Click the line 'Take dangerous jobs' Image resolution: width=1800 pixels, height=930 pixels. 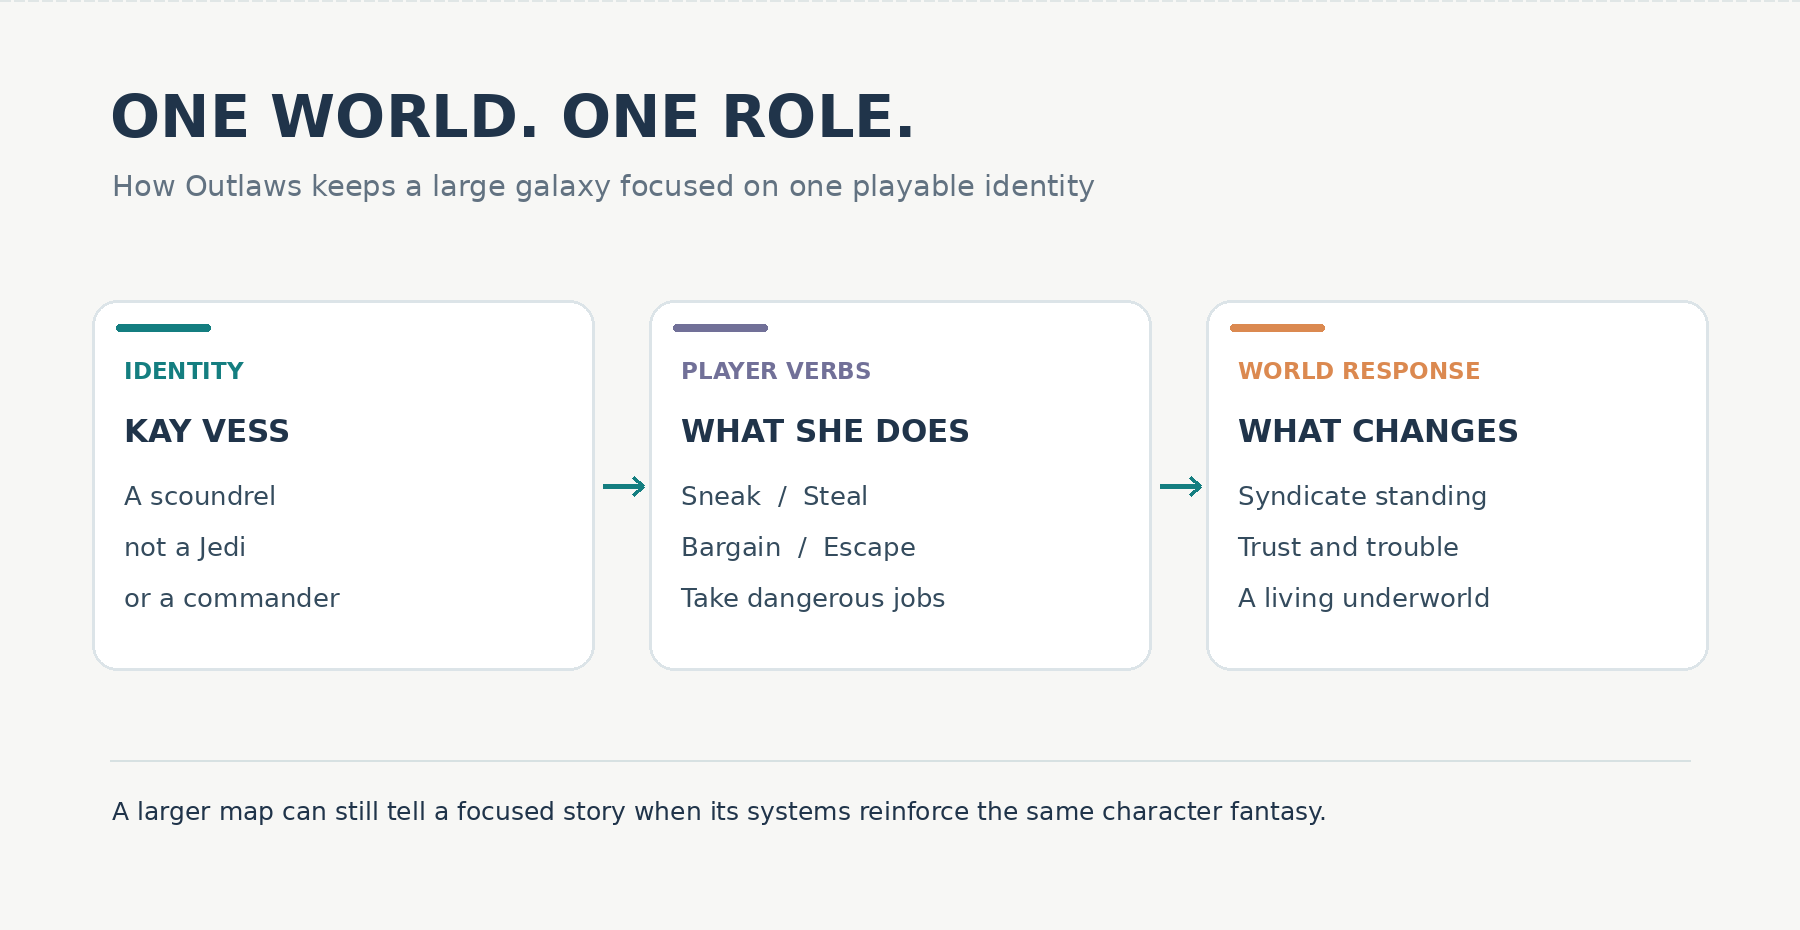click(813, 598)
